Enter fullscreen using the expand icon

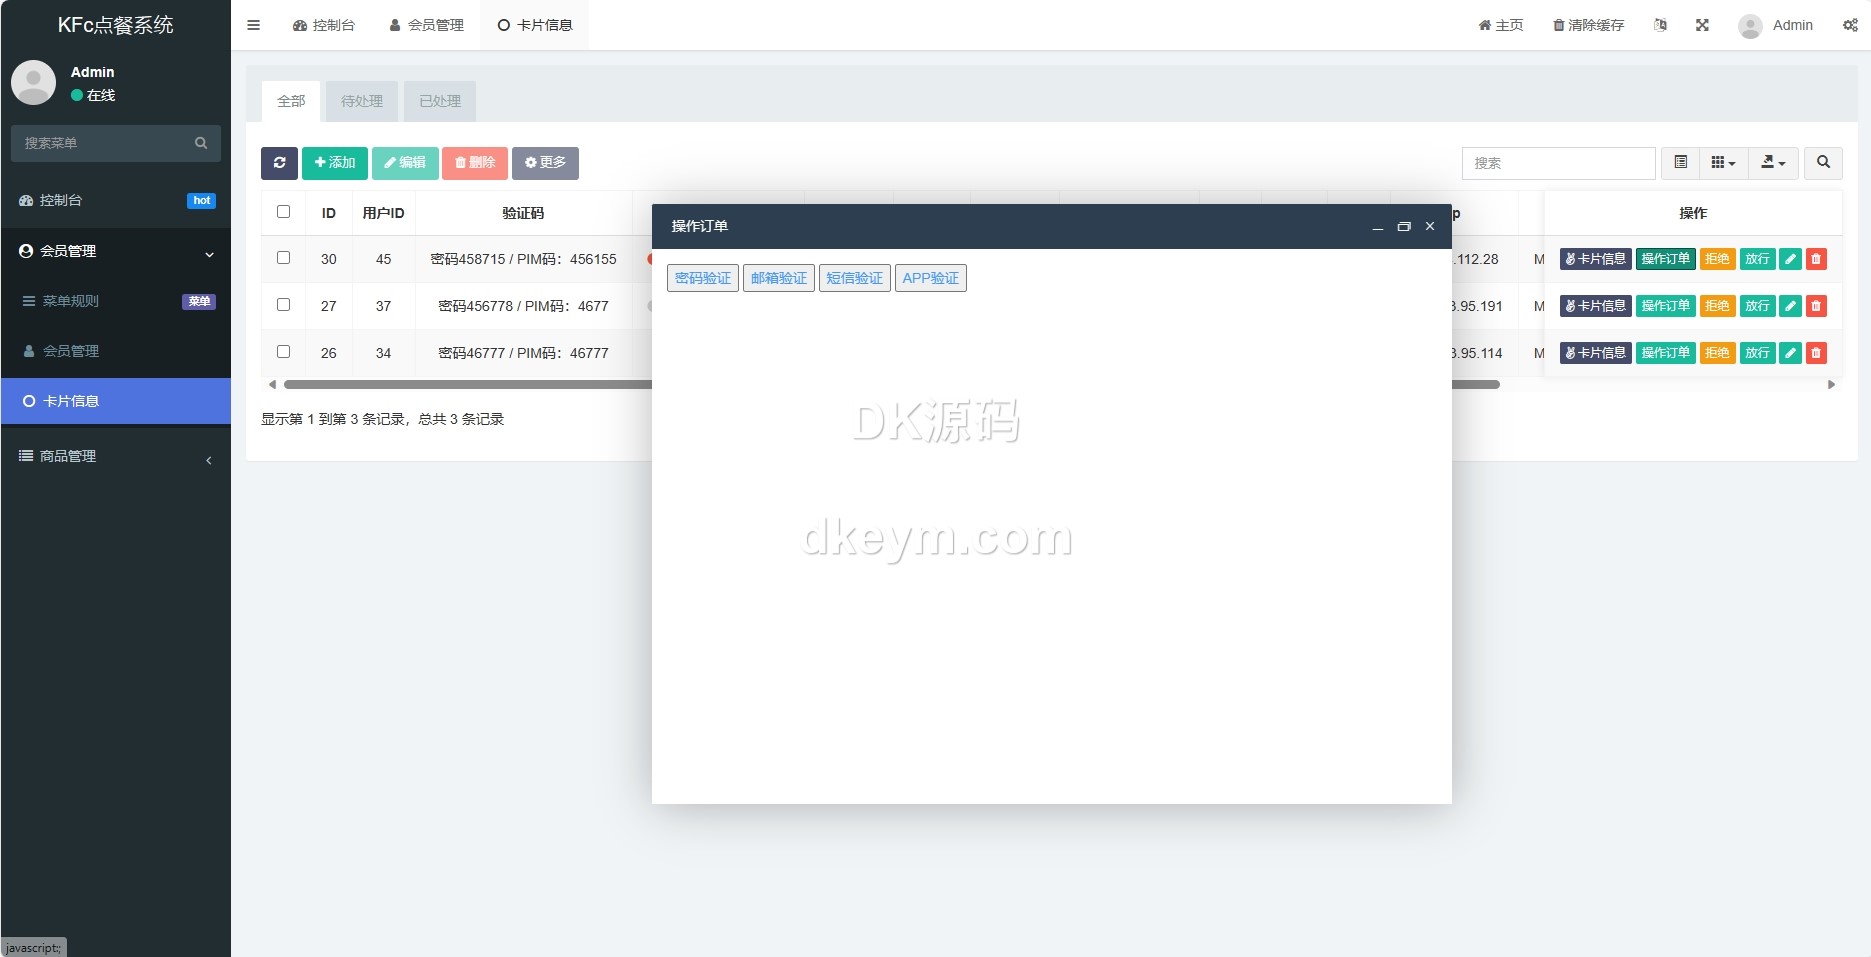pos(1702,25)
